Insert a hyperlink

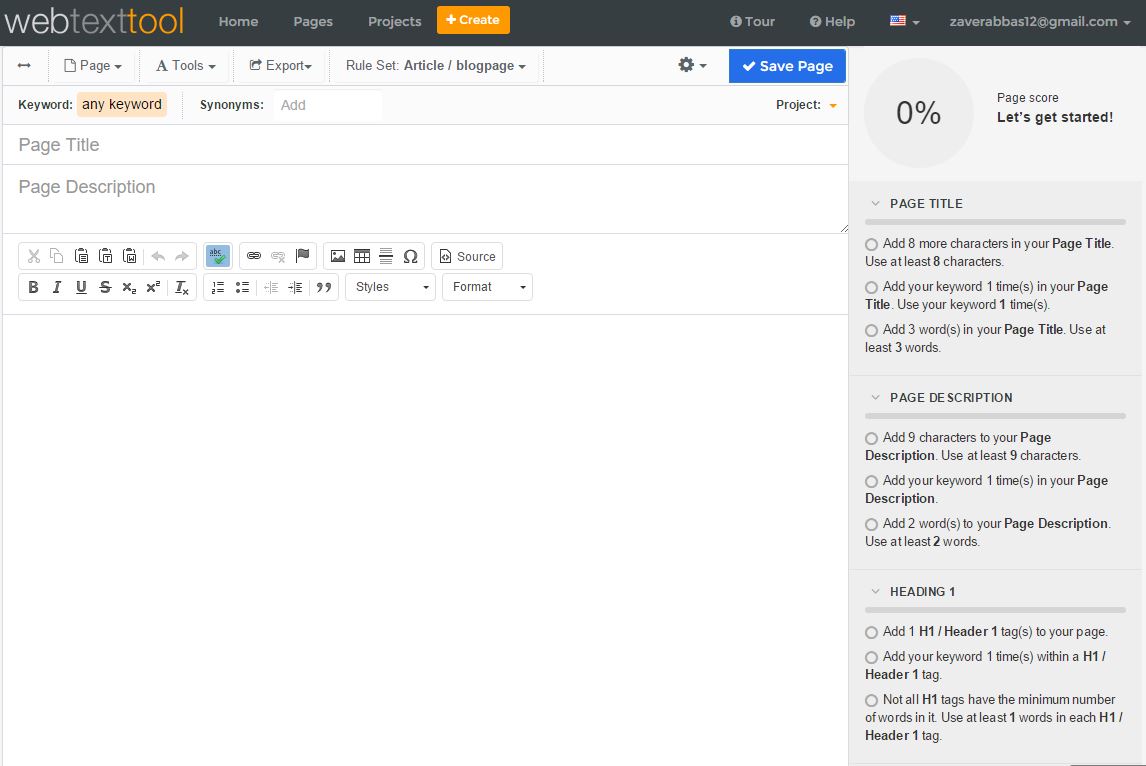coord(253,256)
